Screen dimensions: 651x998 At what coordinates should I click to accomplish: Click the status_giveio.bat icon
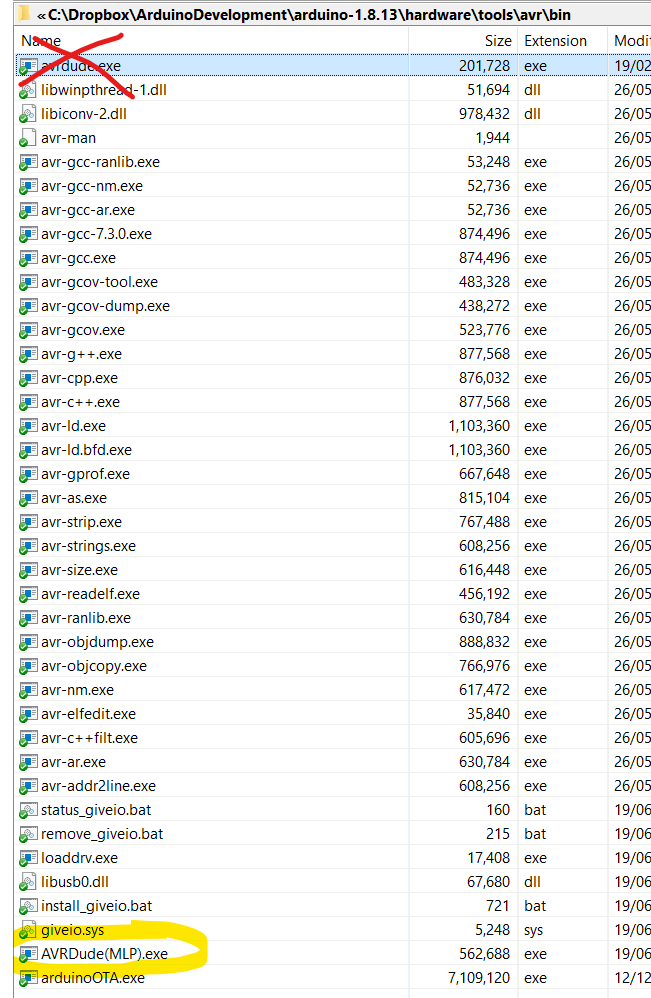click(27, 810)
